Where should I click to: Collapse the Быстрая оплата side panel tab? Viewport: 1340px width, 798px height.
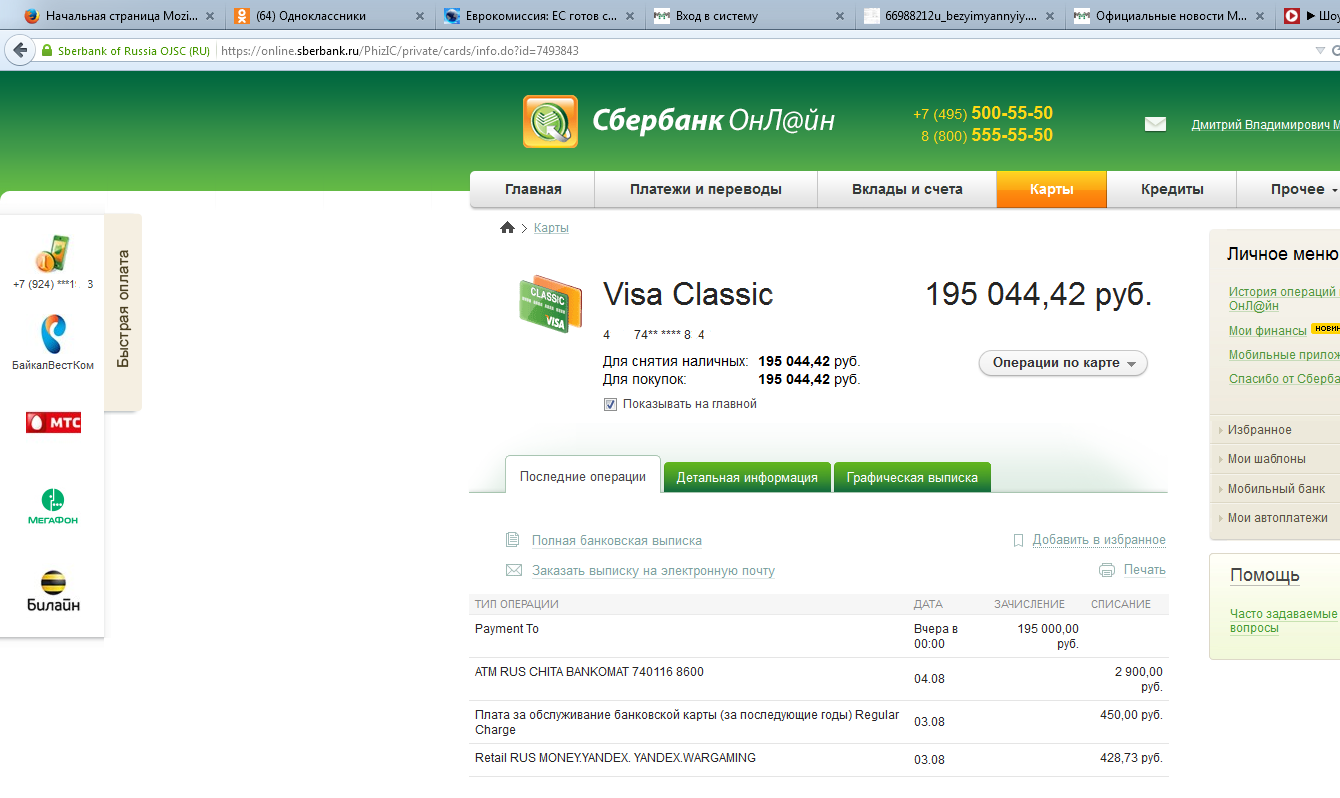tap(123, 310)
